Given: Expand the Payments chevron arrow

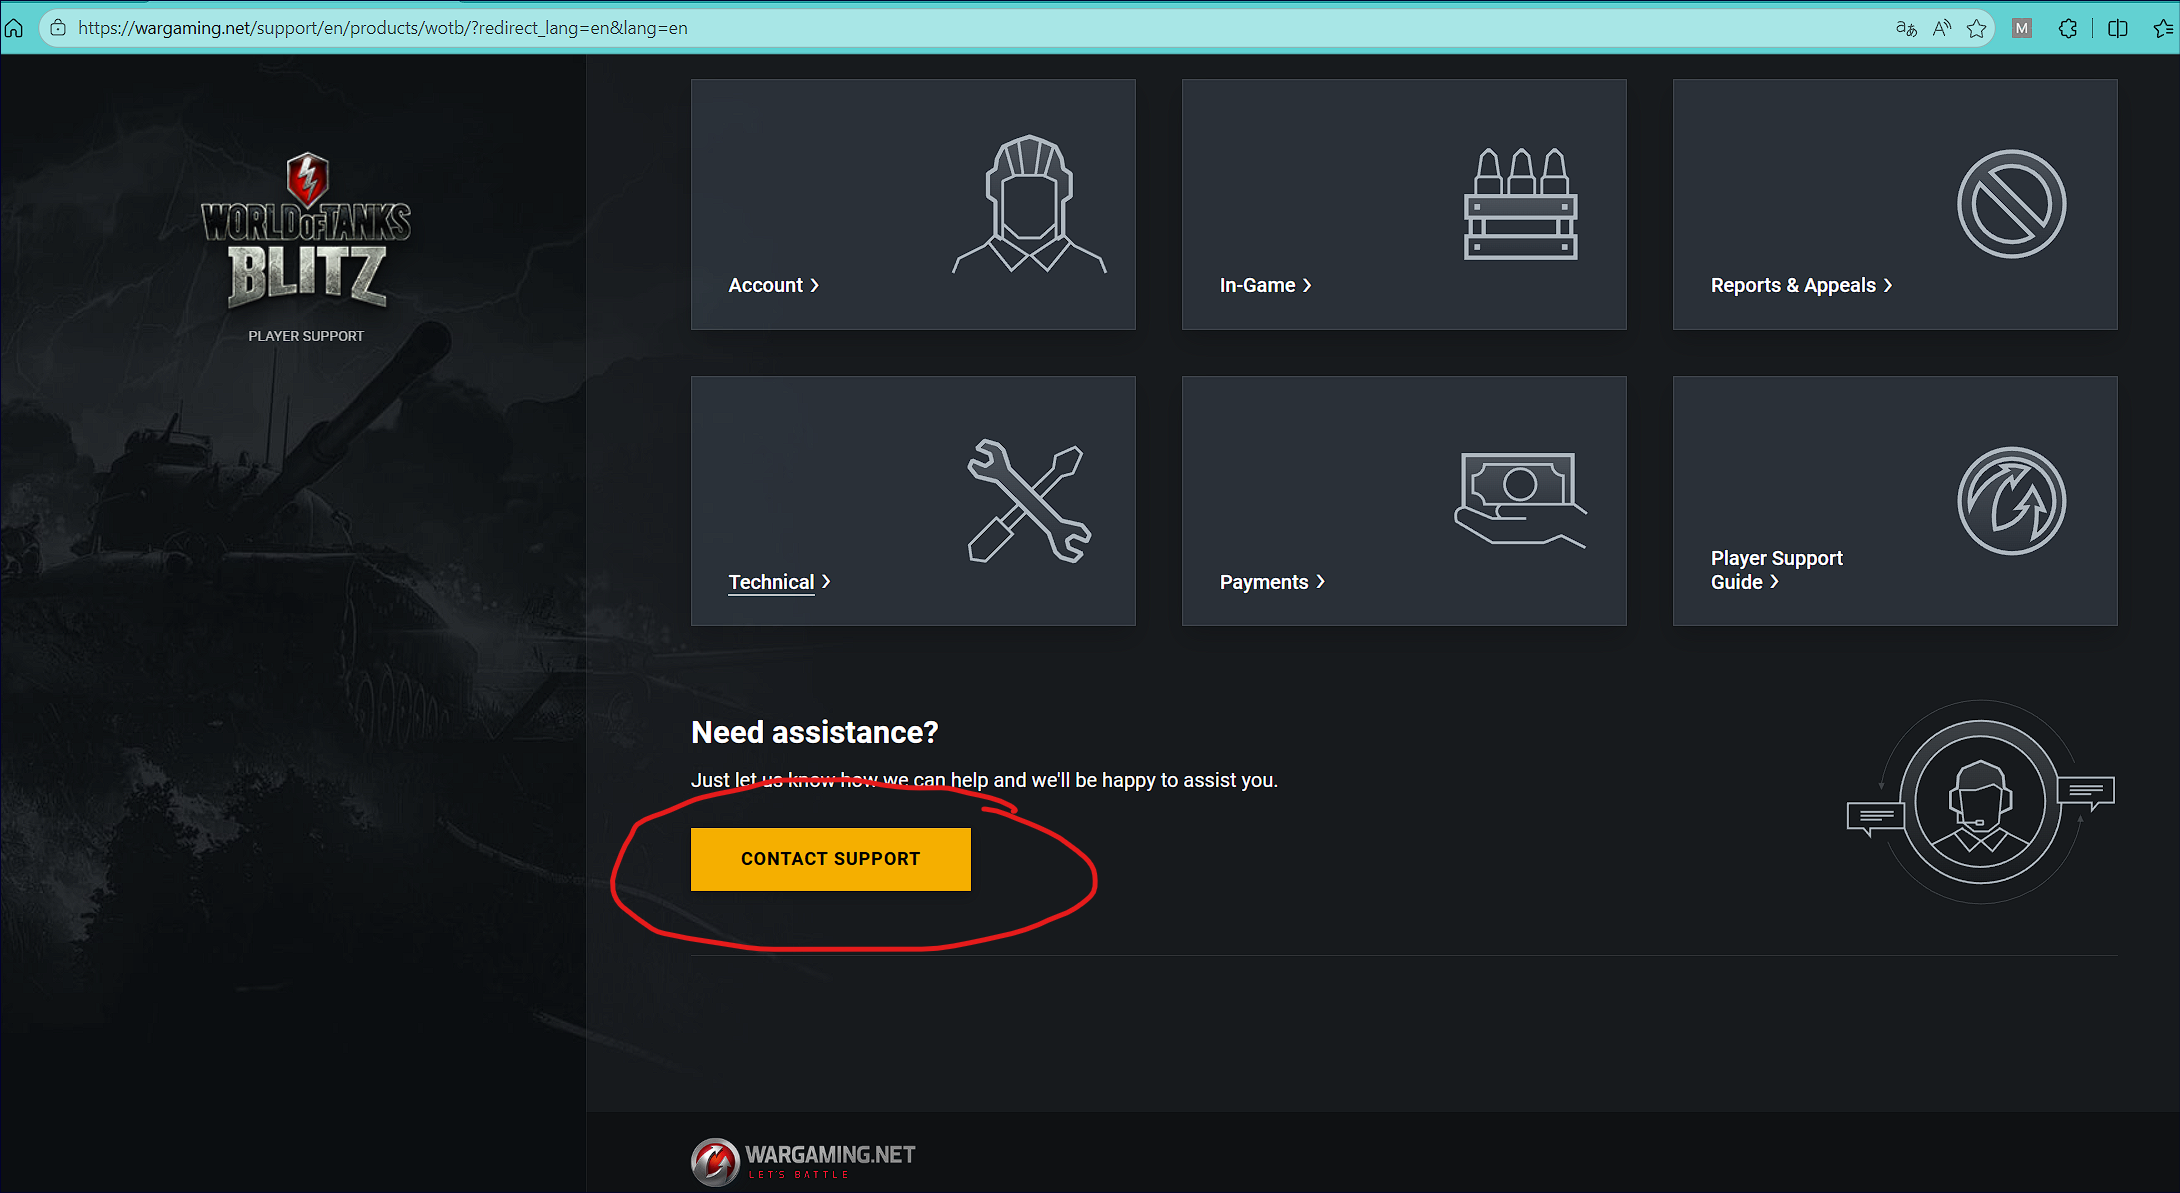Looking at the screenshot, I should tap(1321, 581).
